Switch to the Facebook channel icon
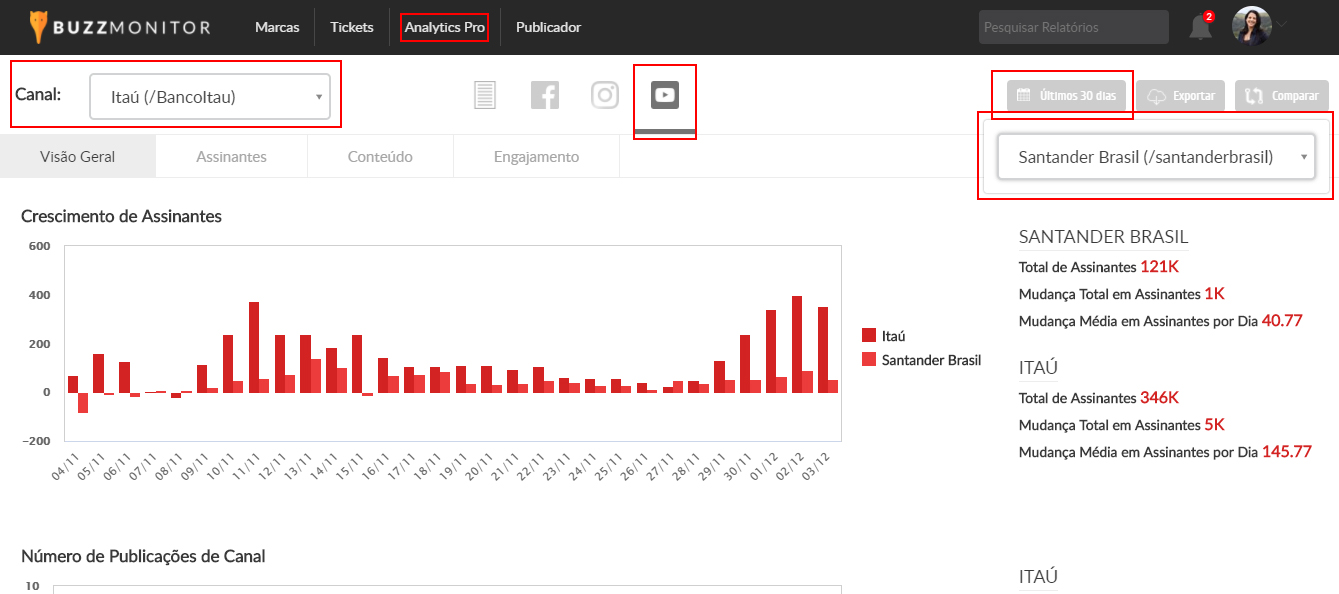The image size is (1339, 594). pos(545,95)
